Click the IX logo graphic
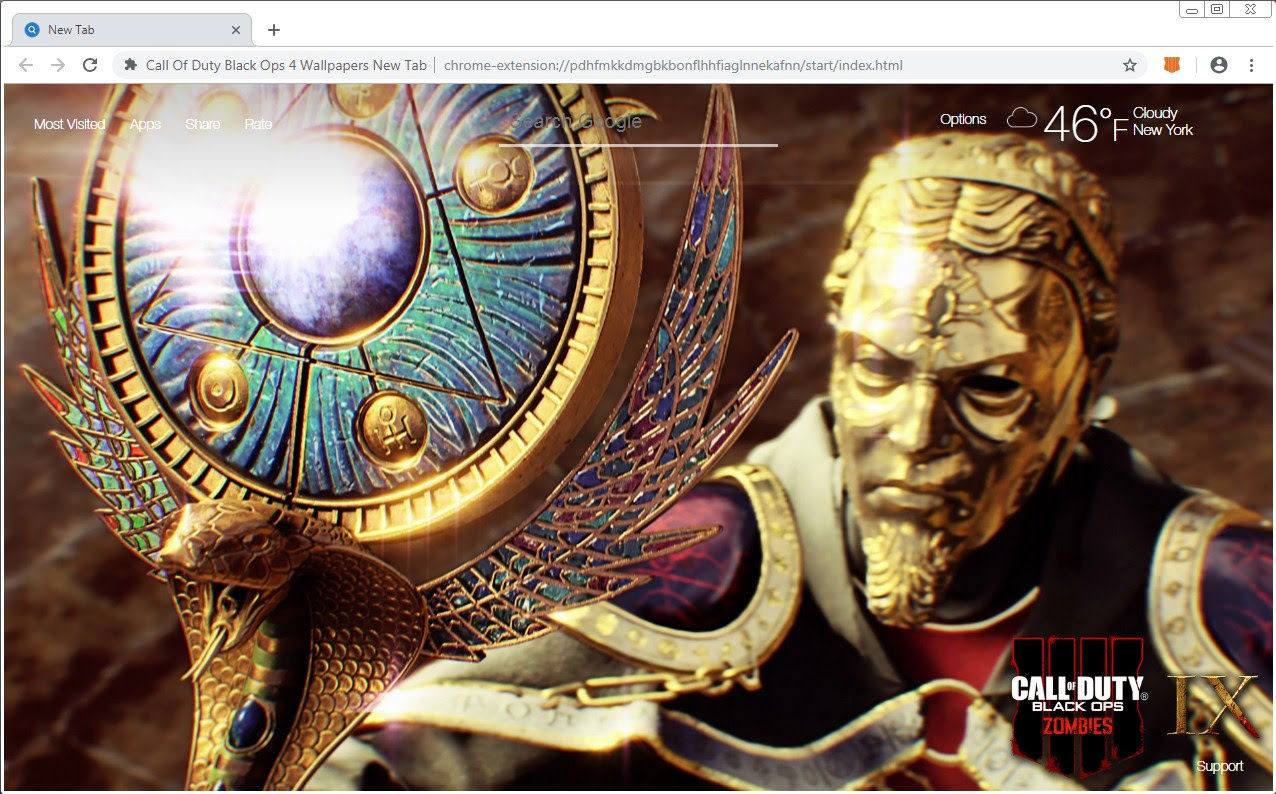The height and width of the screenshot is (794, 1276). point(1213,704)
